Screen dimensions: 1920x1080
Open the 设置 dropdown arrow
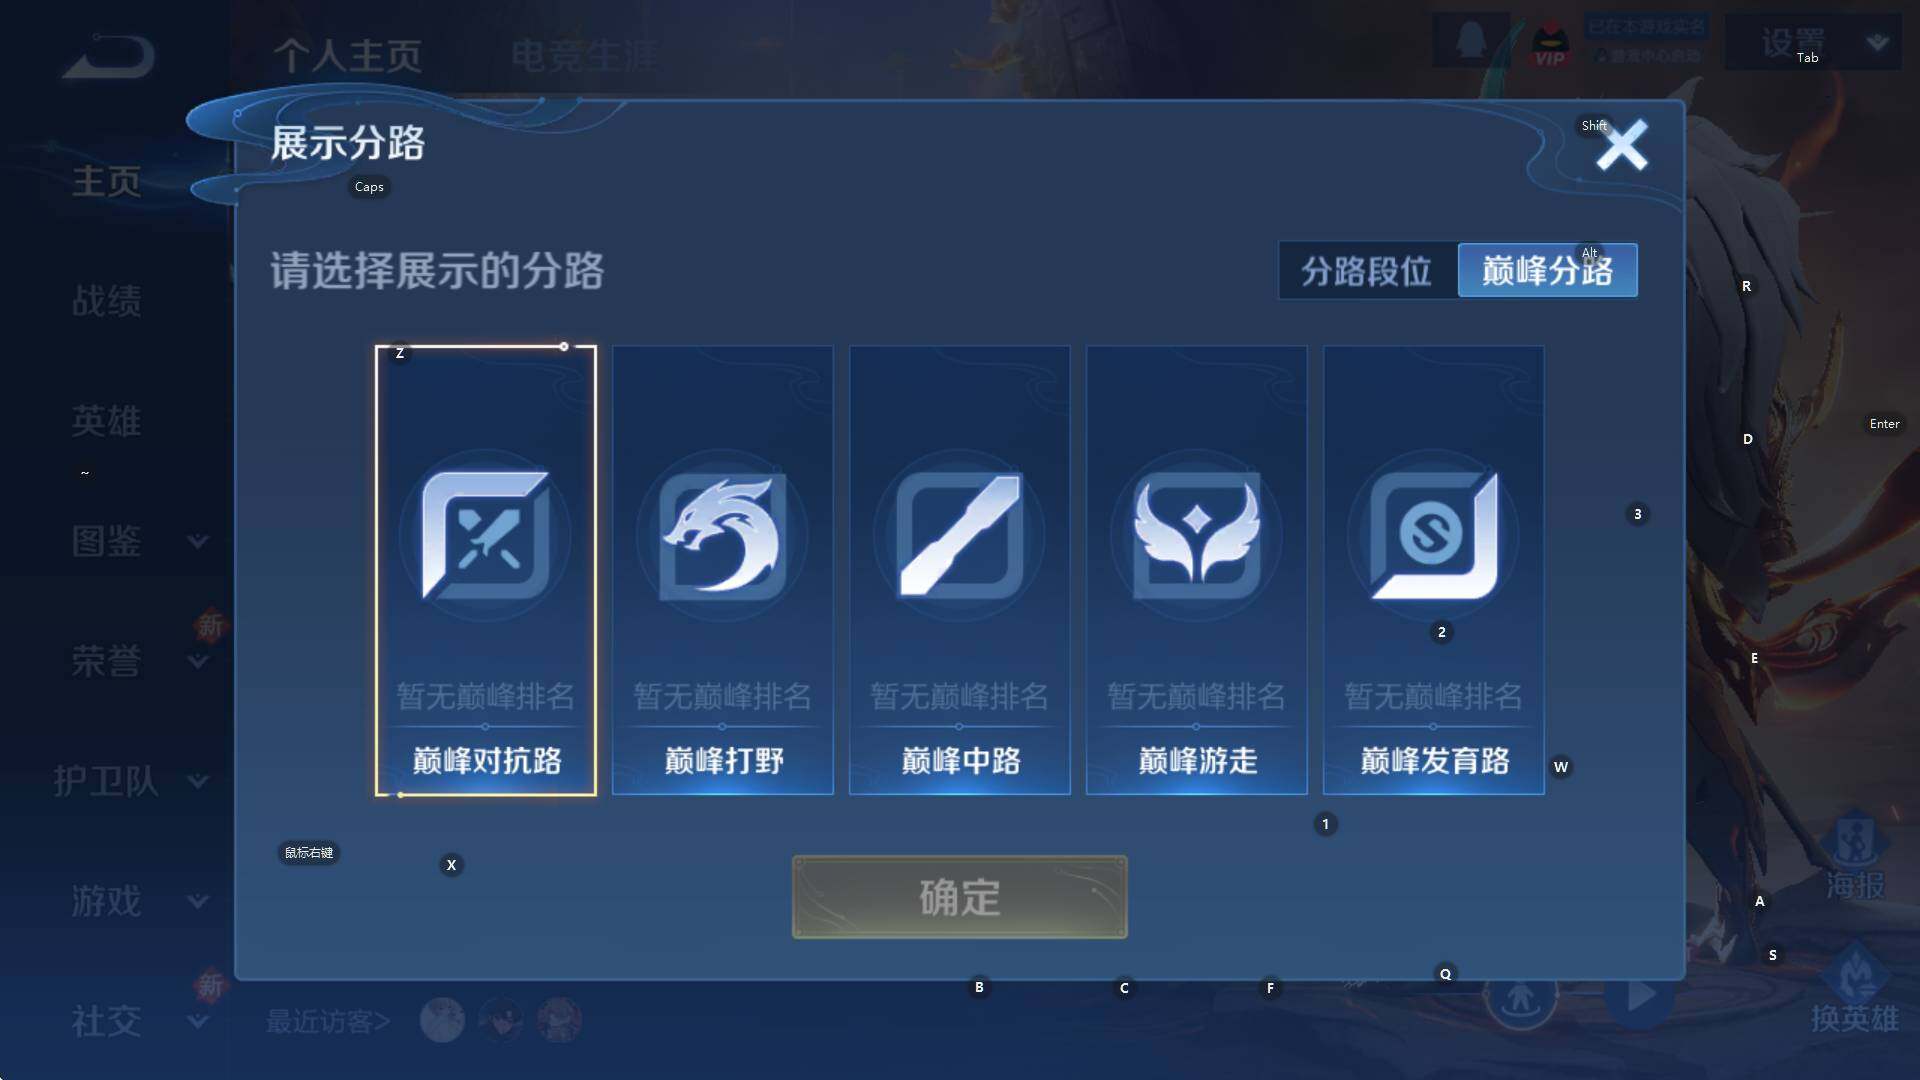[1877, 42]
